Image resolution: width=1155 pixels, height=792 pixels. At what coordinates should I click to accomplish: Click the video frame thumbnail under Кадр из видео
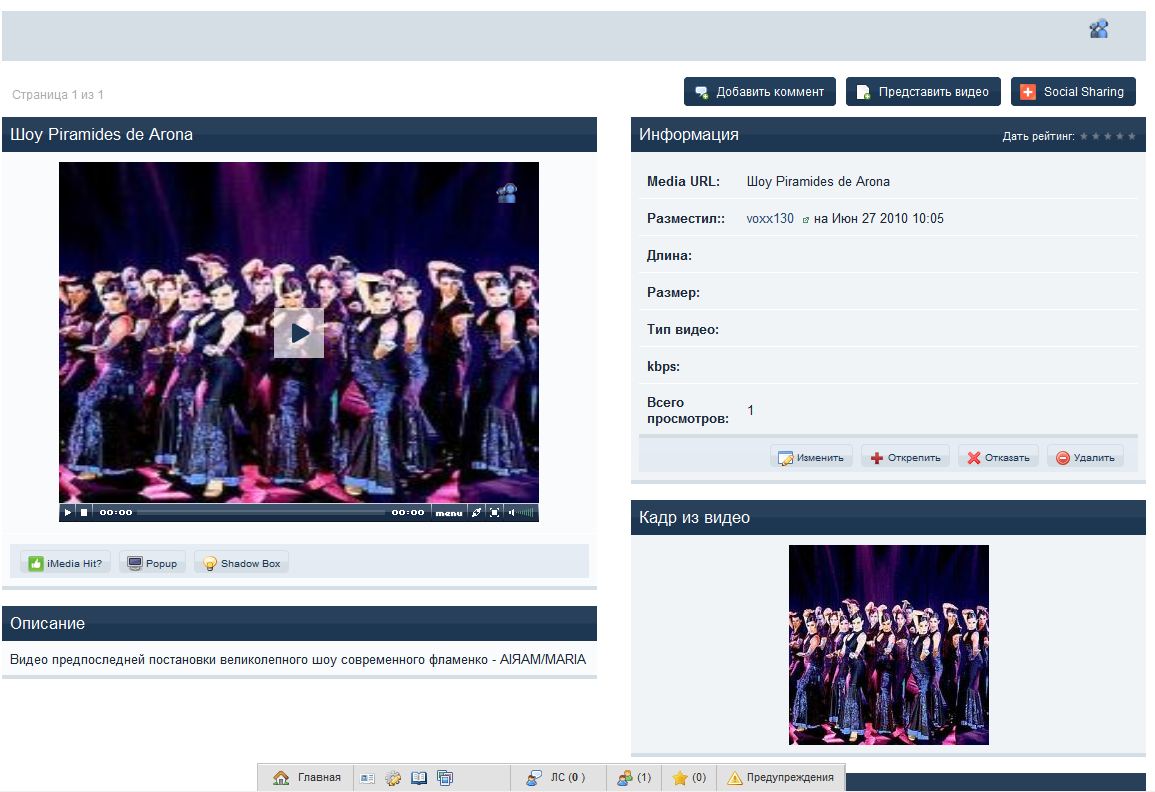[888, 644]
